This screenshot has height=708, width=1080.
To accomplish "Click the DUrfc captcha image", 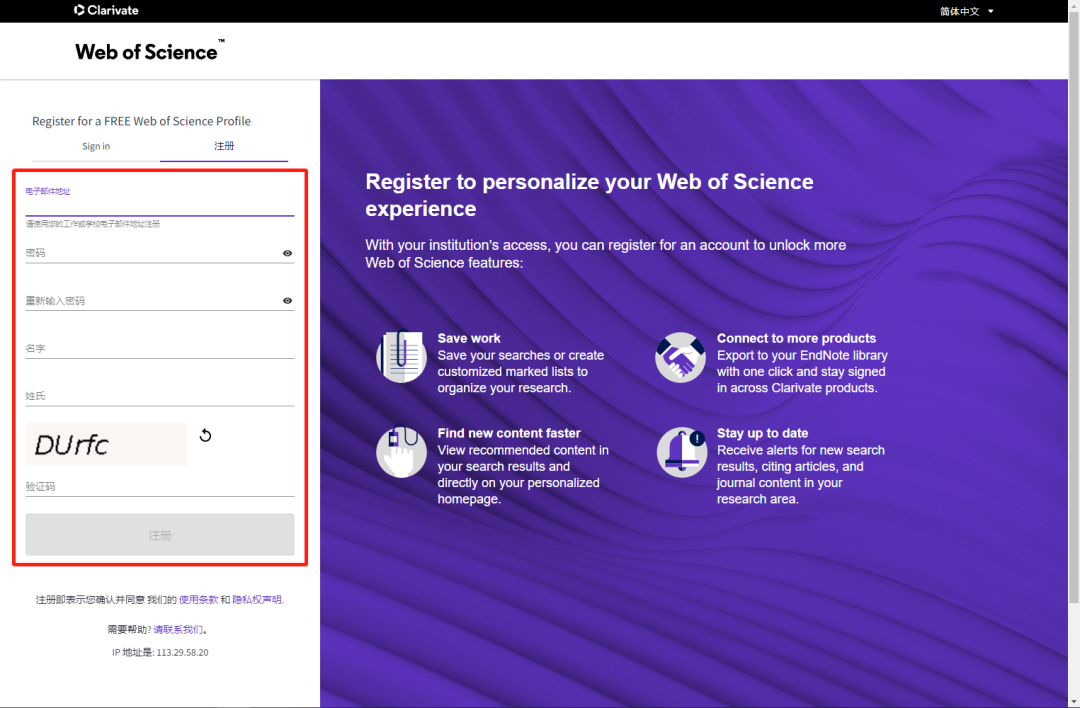I will pos(106,444).
